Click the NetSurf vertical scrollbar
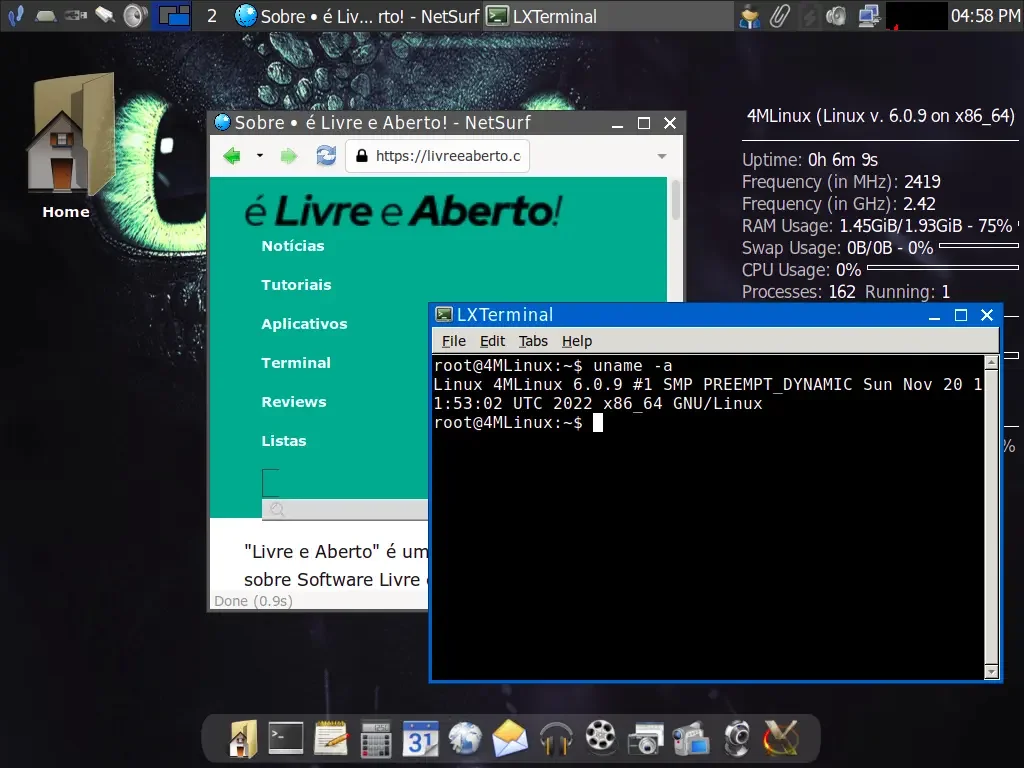The width and height of the screenshot is (1024, 768). pos(675,200)
